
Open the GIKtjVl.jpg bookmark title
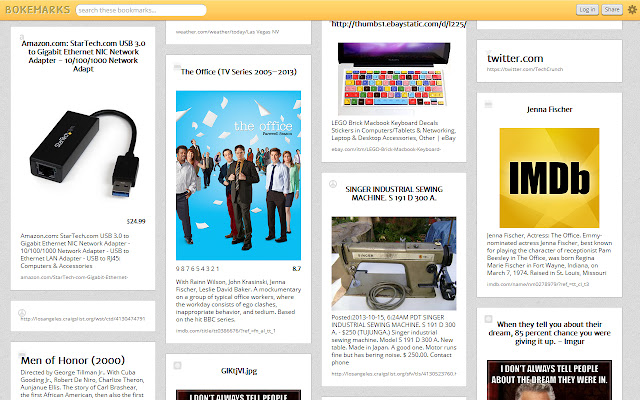click(239, 371)
